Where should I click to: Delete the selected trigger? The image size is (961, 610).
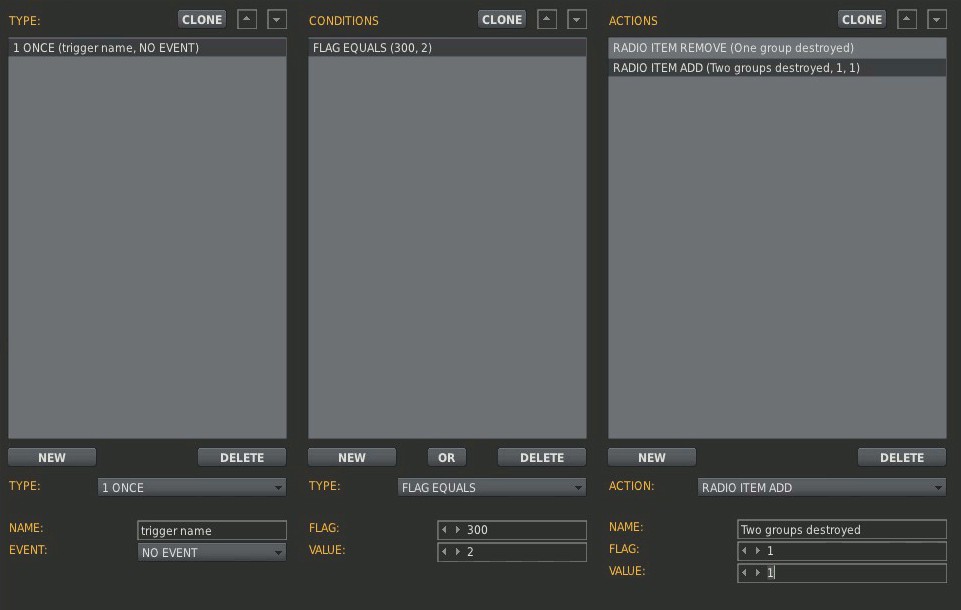[242, 457]
